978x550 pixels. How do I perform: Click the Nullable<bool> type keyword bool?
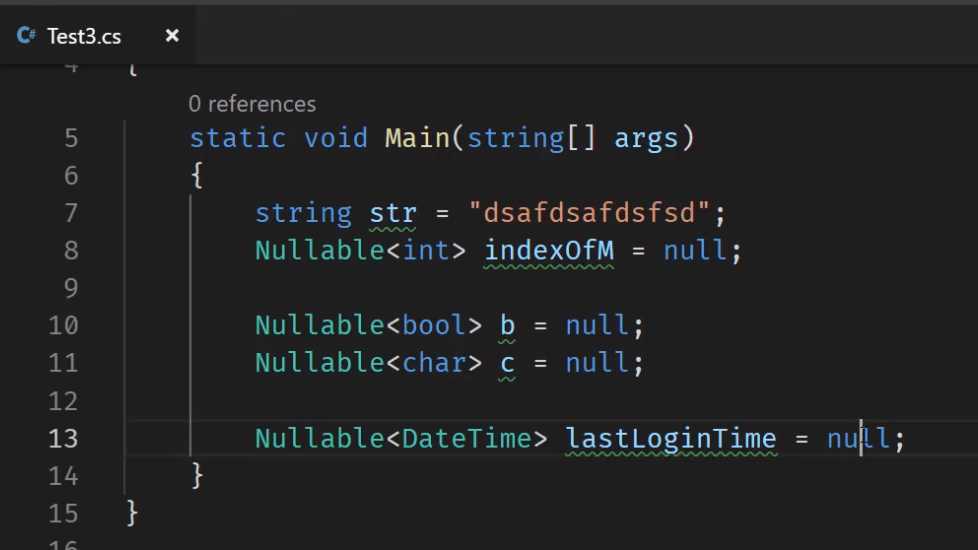[433, 326]
